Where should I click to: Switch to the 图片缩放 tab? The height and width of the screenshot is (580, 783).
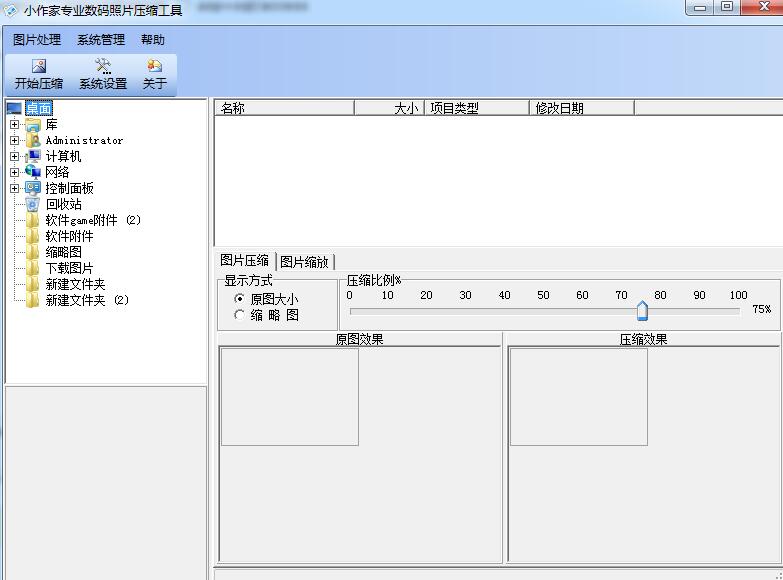304,262
